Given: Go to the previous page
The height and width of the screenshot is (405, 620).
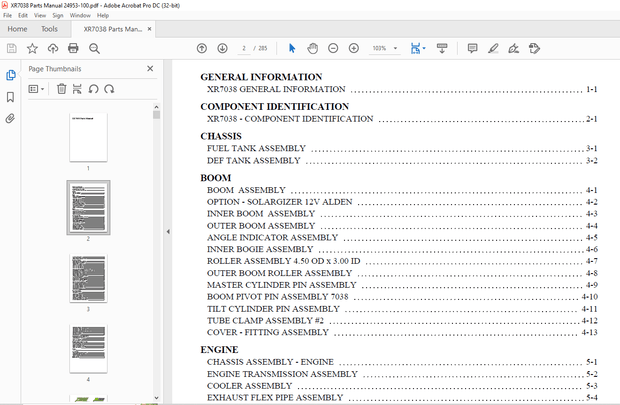Looking at the screenshot, I should (202, 48).
